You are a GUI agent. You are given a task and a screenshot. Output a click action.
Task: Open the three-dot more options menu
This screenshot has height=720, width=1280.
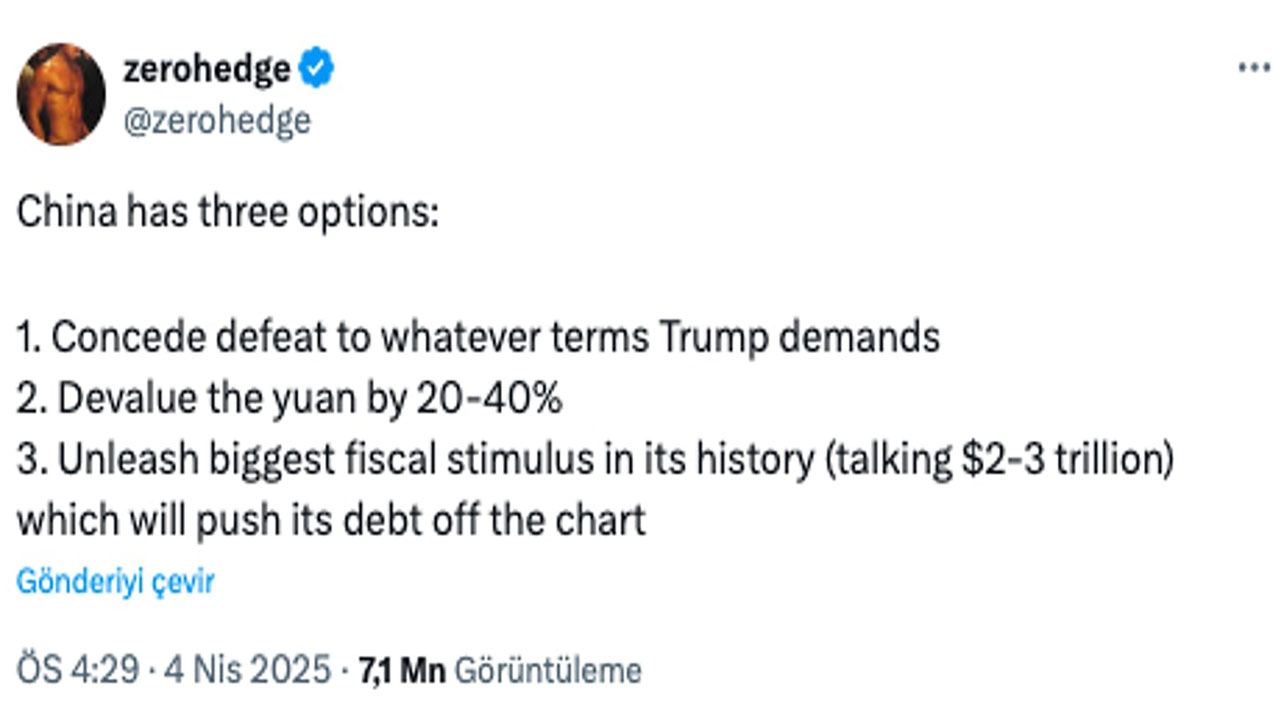point(1253,68)
